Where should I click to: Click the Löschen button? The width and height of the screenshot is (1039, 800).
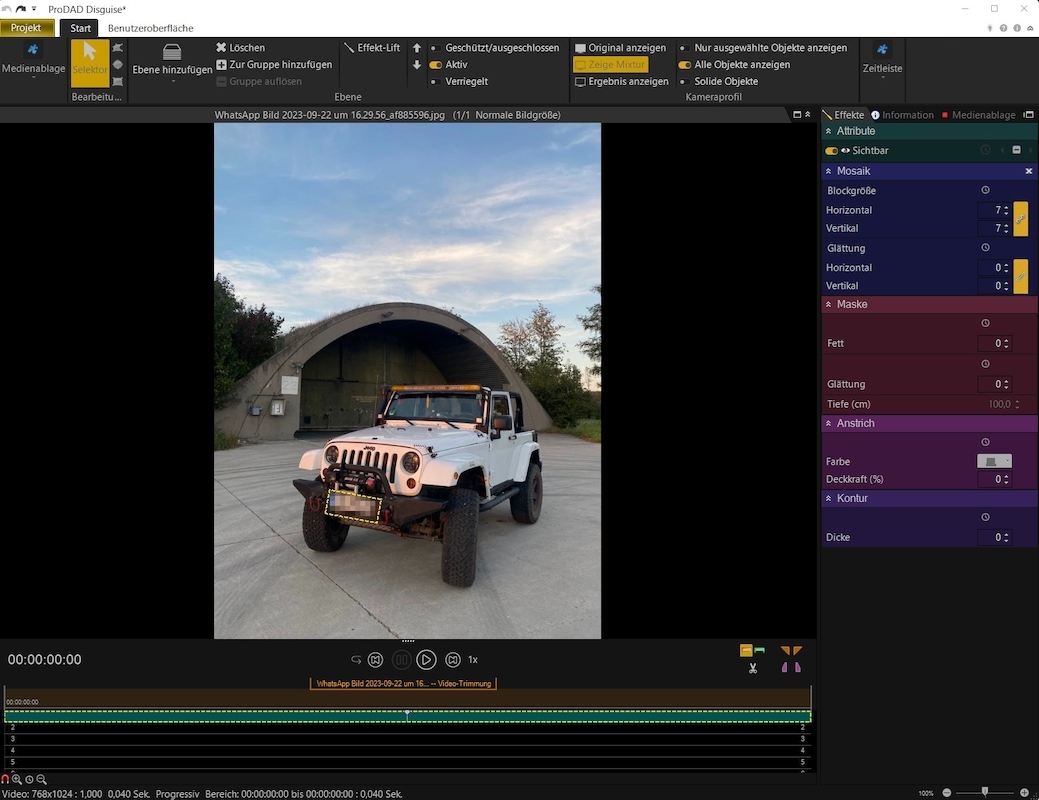pos(240,48)
